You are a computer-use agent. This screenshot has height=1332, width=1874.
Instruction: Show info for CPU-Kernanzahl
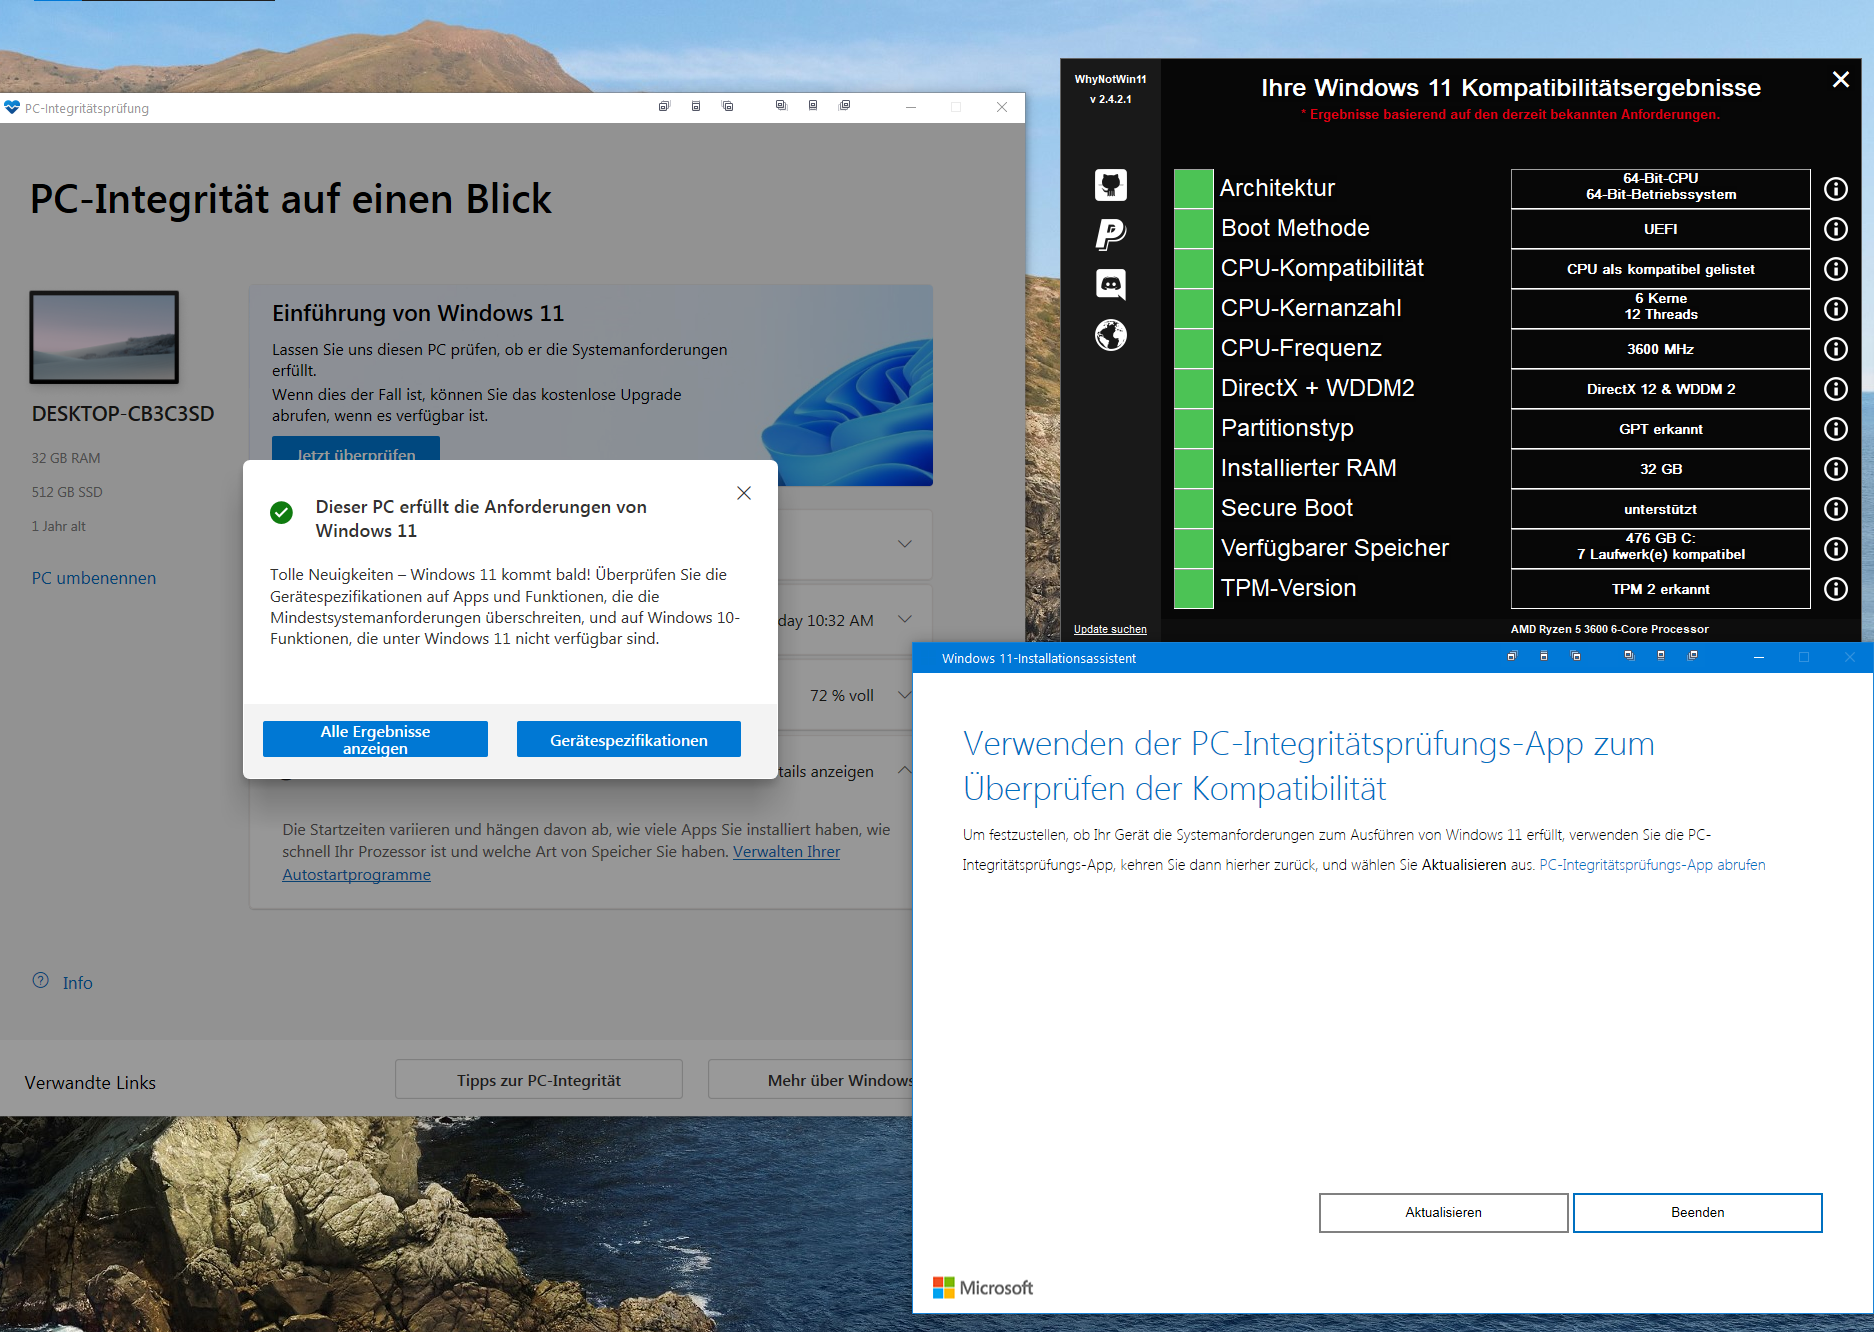[1836, 309]
